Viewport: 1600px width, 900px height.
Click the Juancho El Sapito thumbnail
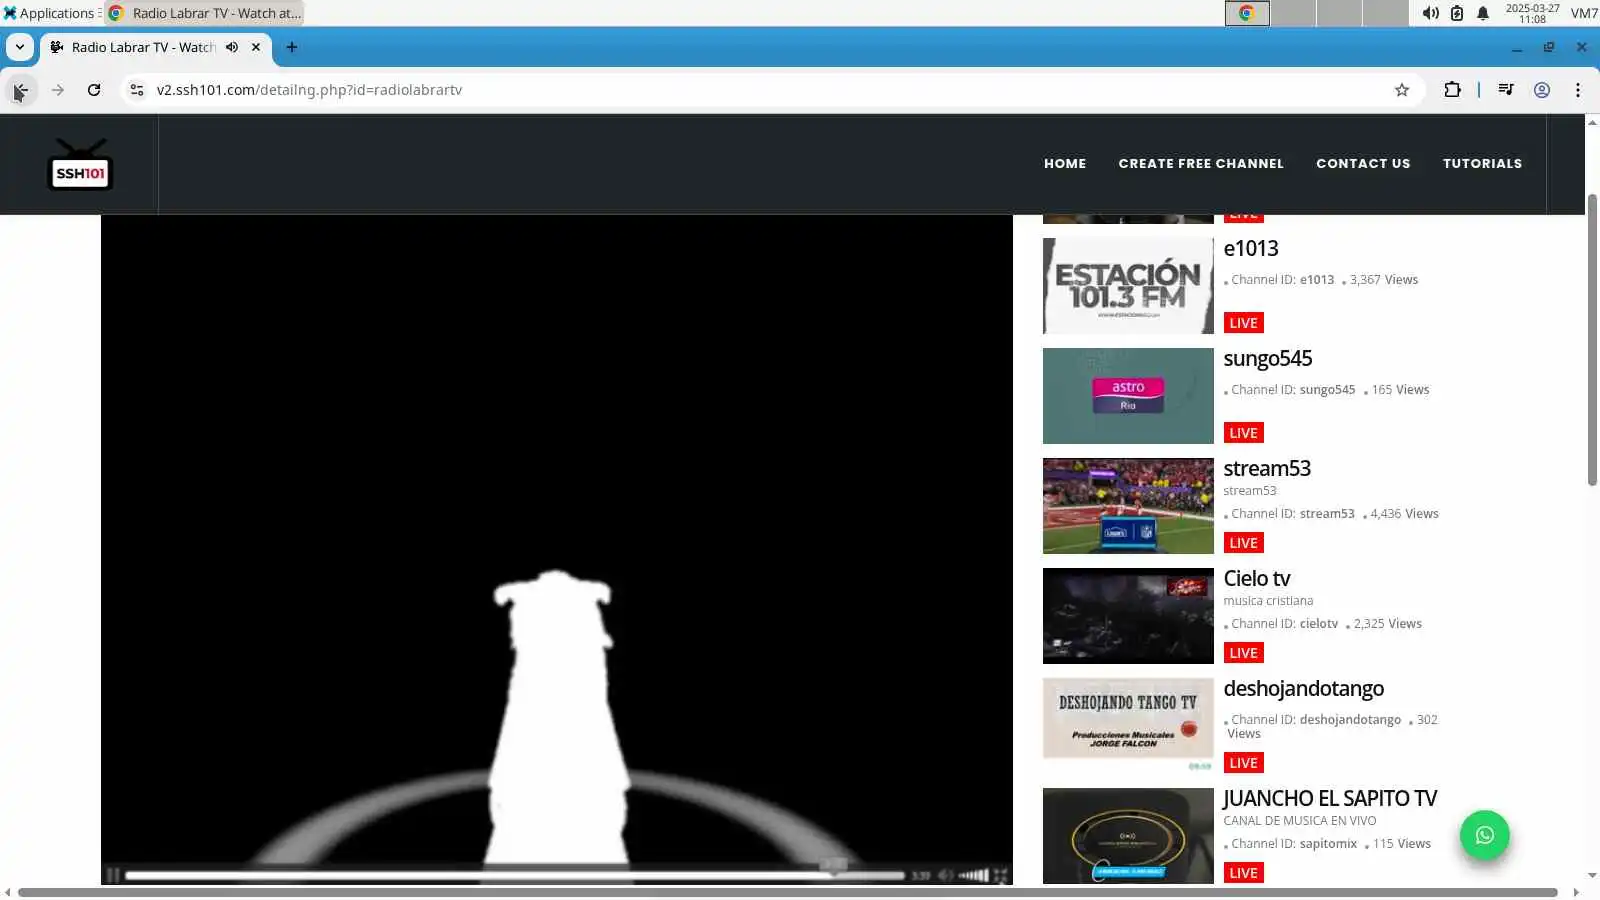pos(1128,836)
